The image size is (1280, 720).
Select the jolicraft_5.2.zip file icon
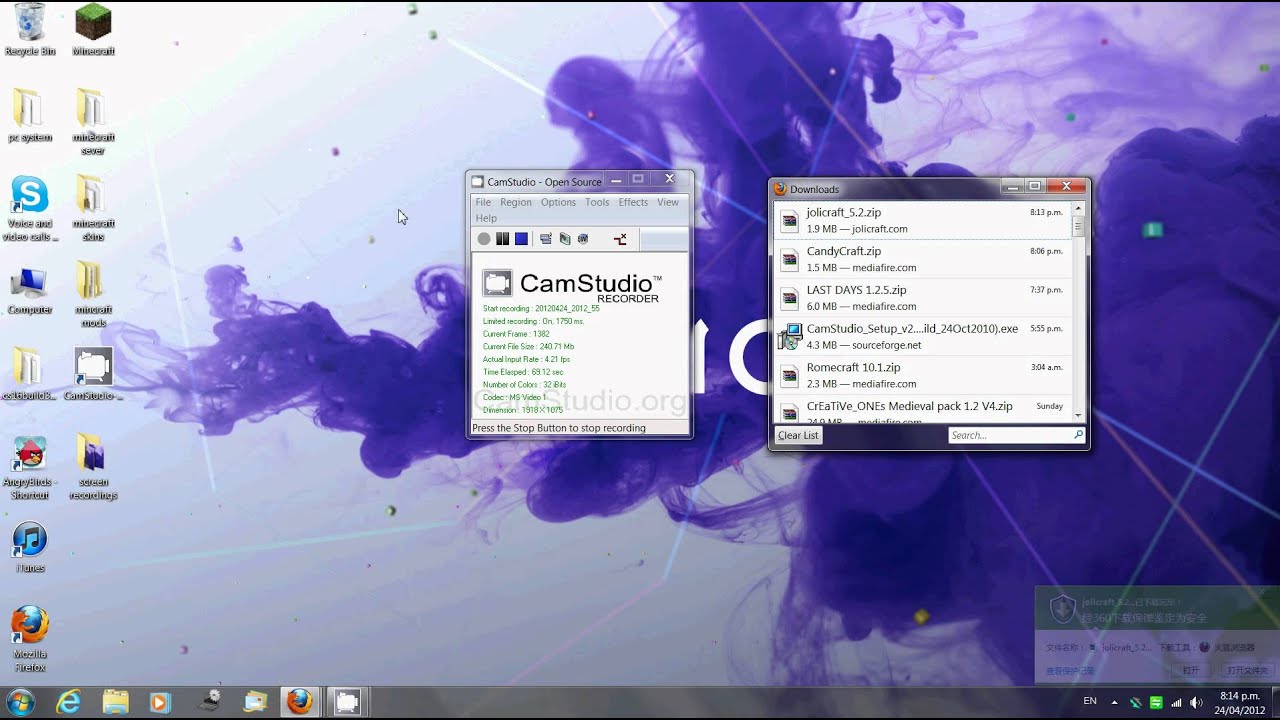[790, 221]
